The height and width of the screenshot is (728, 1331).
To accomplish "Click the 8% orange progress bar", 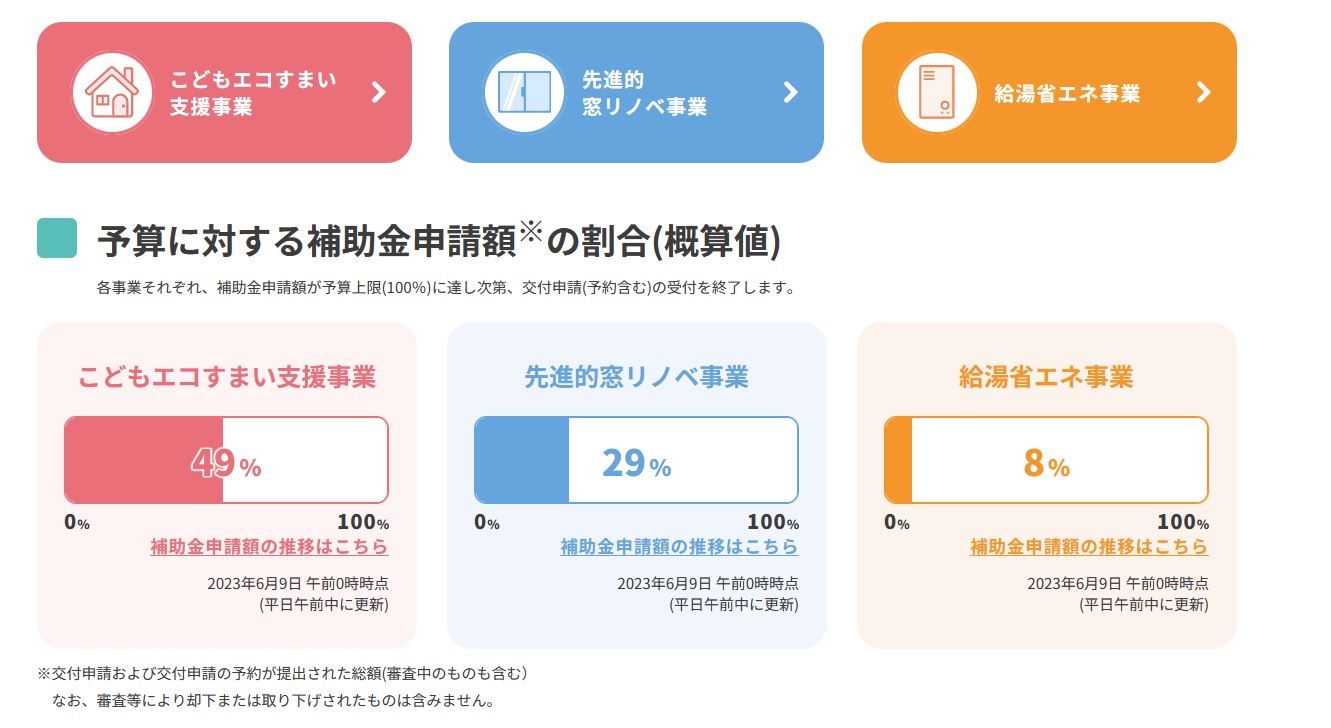I will pos(1046,460).
